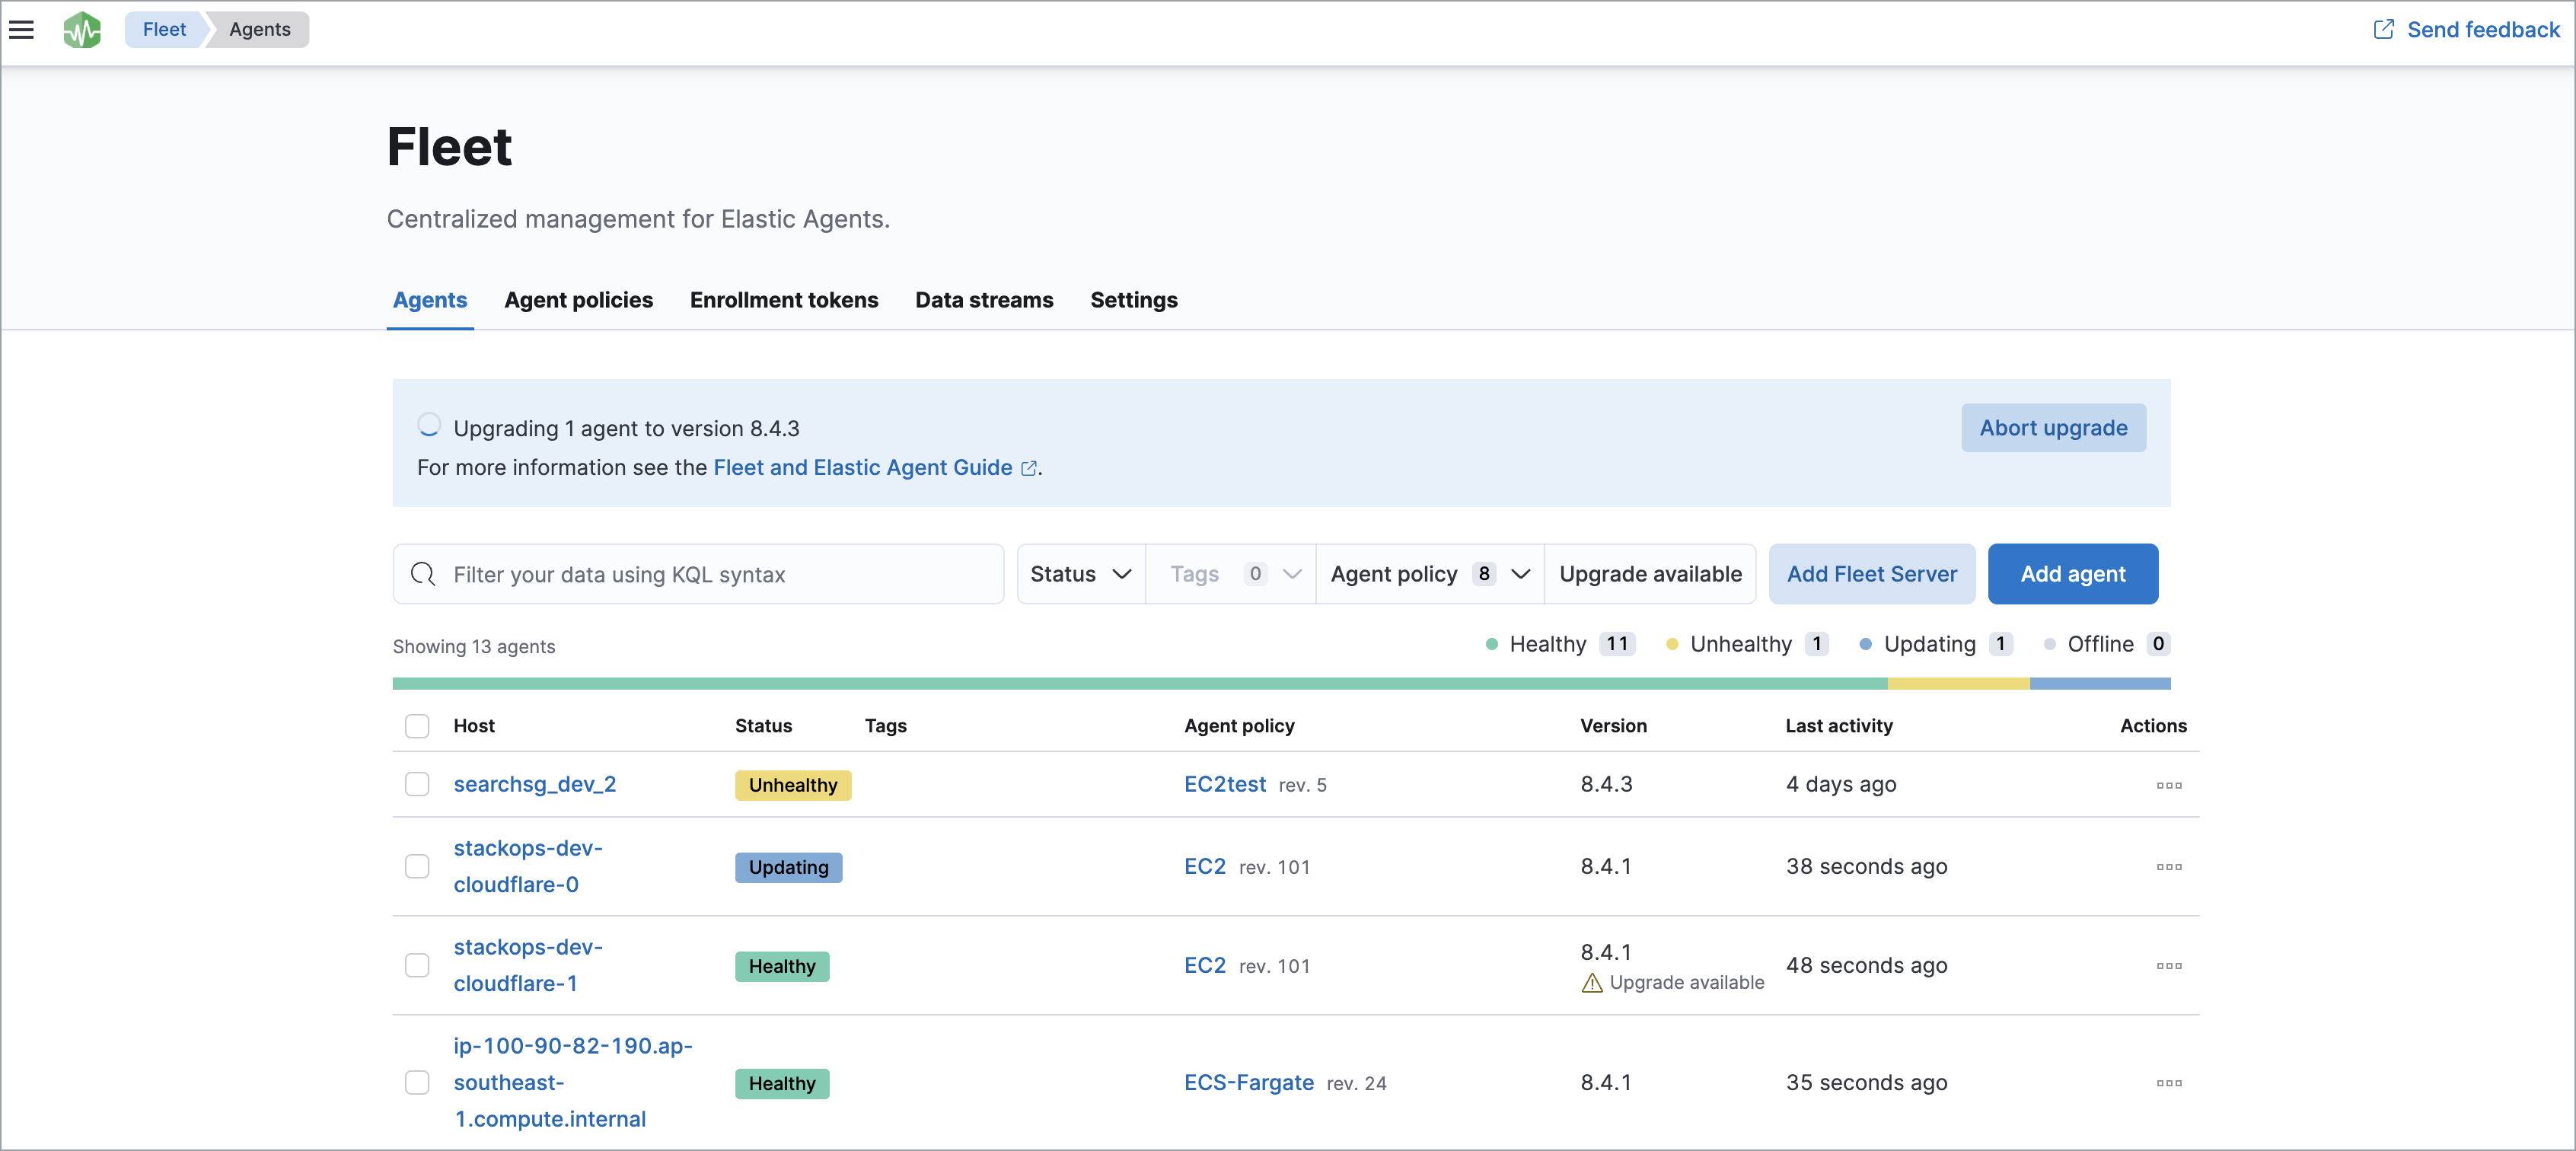Open the Settings tab
Screen dimensions: 2576x1151
coord(1133,300)
